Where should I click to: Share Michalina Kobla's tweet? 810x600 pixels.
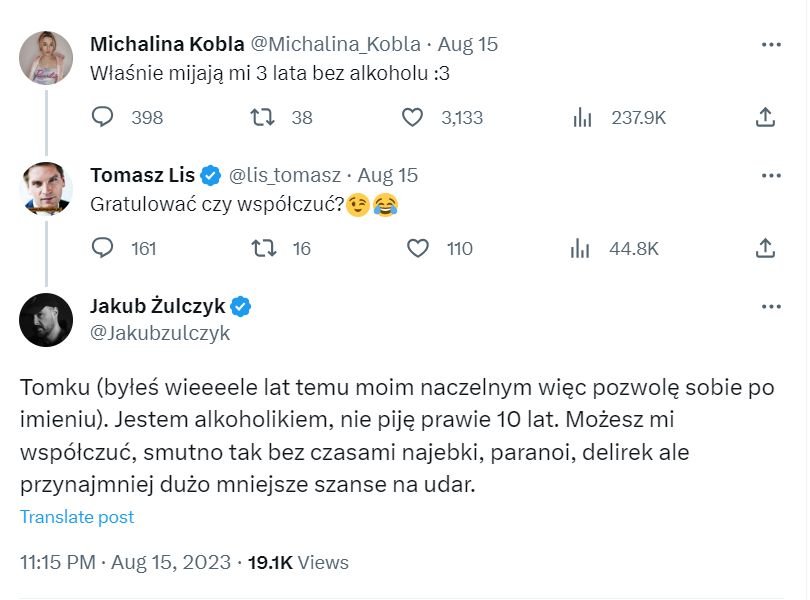click(x=765, y=117)
